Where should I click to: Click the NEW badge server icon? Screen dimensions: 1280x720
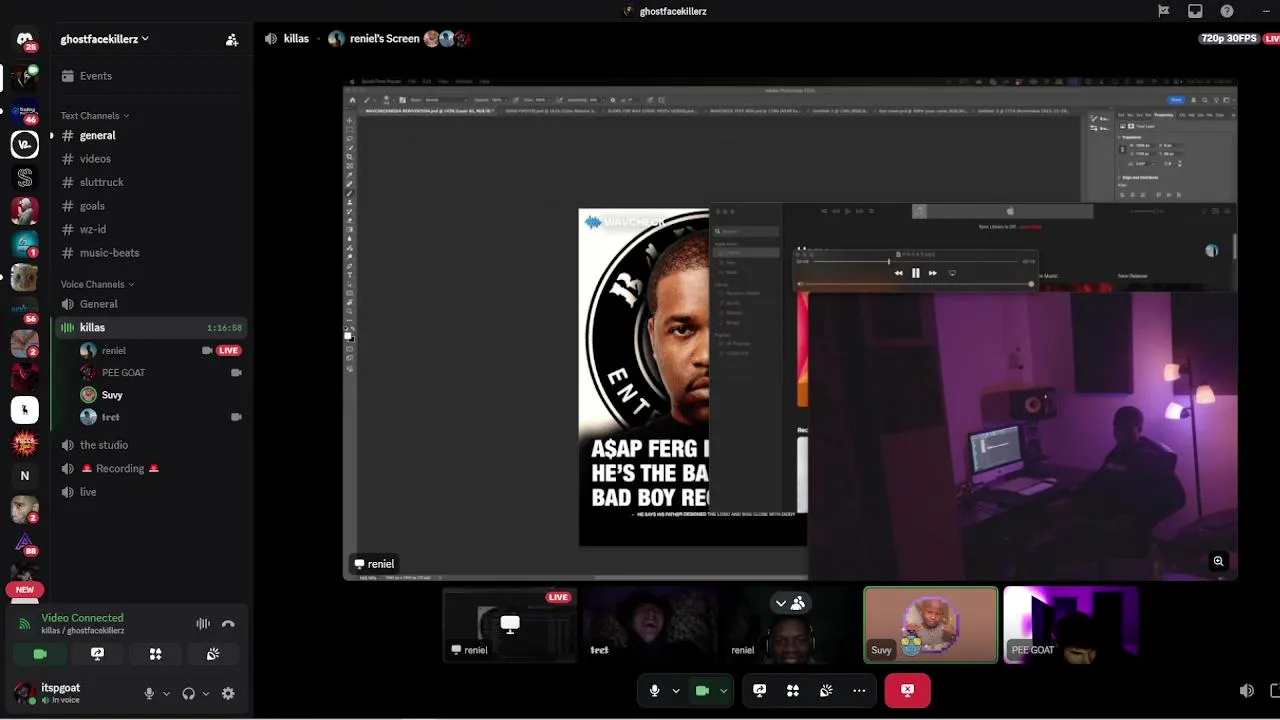tap(25, 590)
